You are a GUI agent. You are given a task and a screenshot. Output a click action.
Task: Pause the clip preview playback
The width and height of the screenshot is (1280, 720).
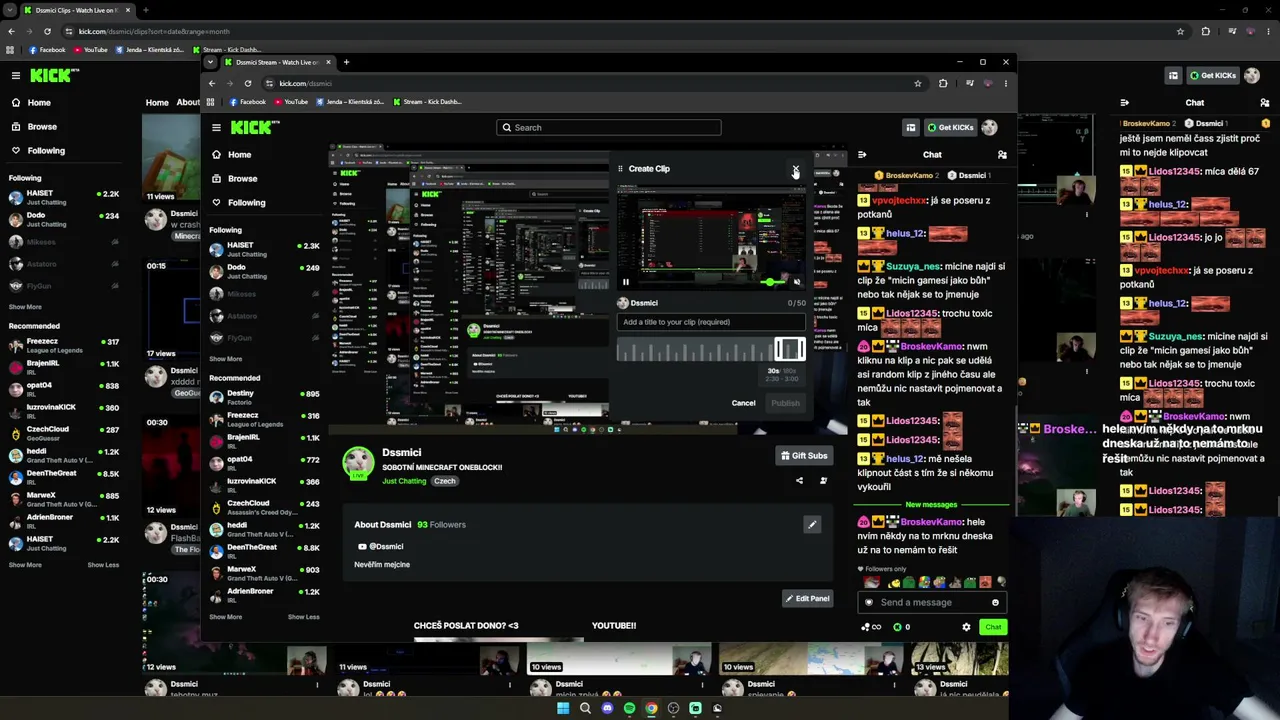[x=626, y=282]
